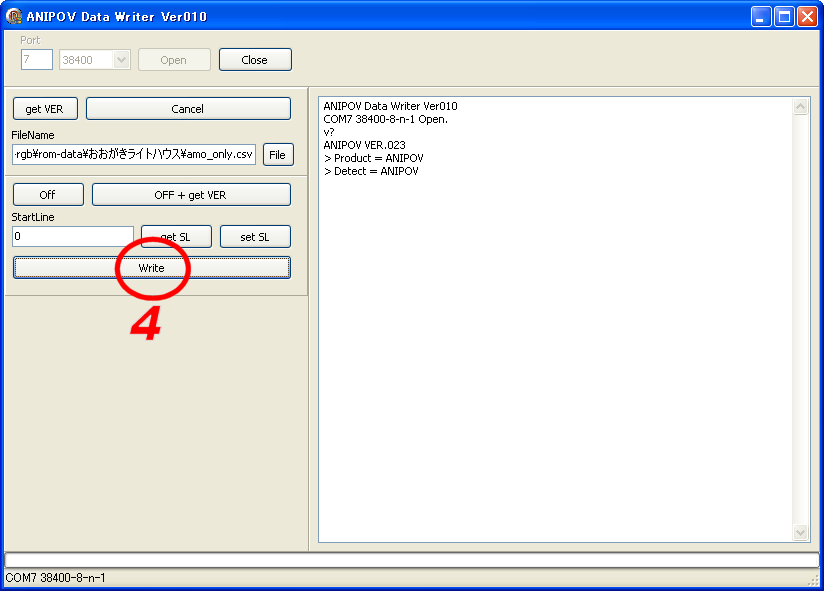Close the ANIPOV Data Writer window
Image resolution: width=824 pixels, height=591 pixels.
[x=807, y=17]
